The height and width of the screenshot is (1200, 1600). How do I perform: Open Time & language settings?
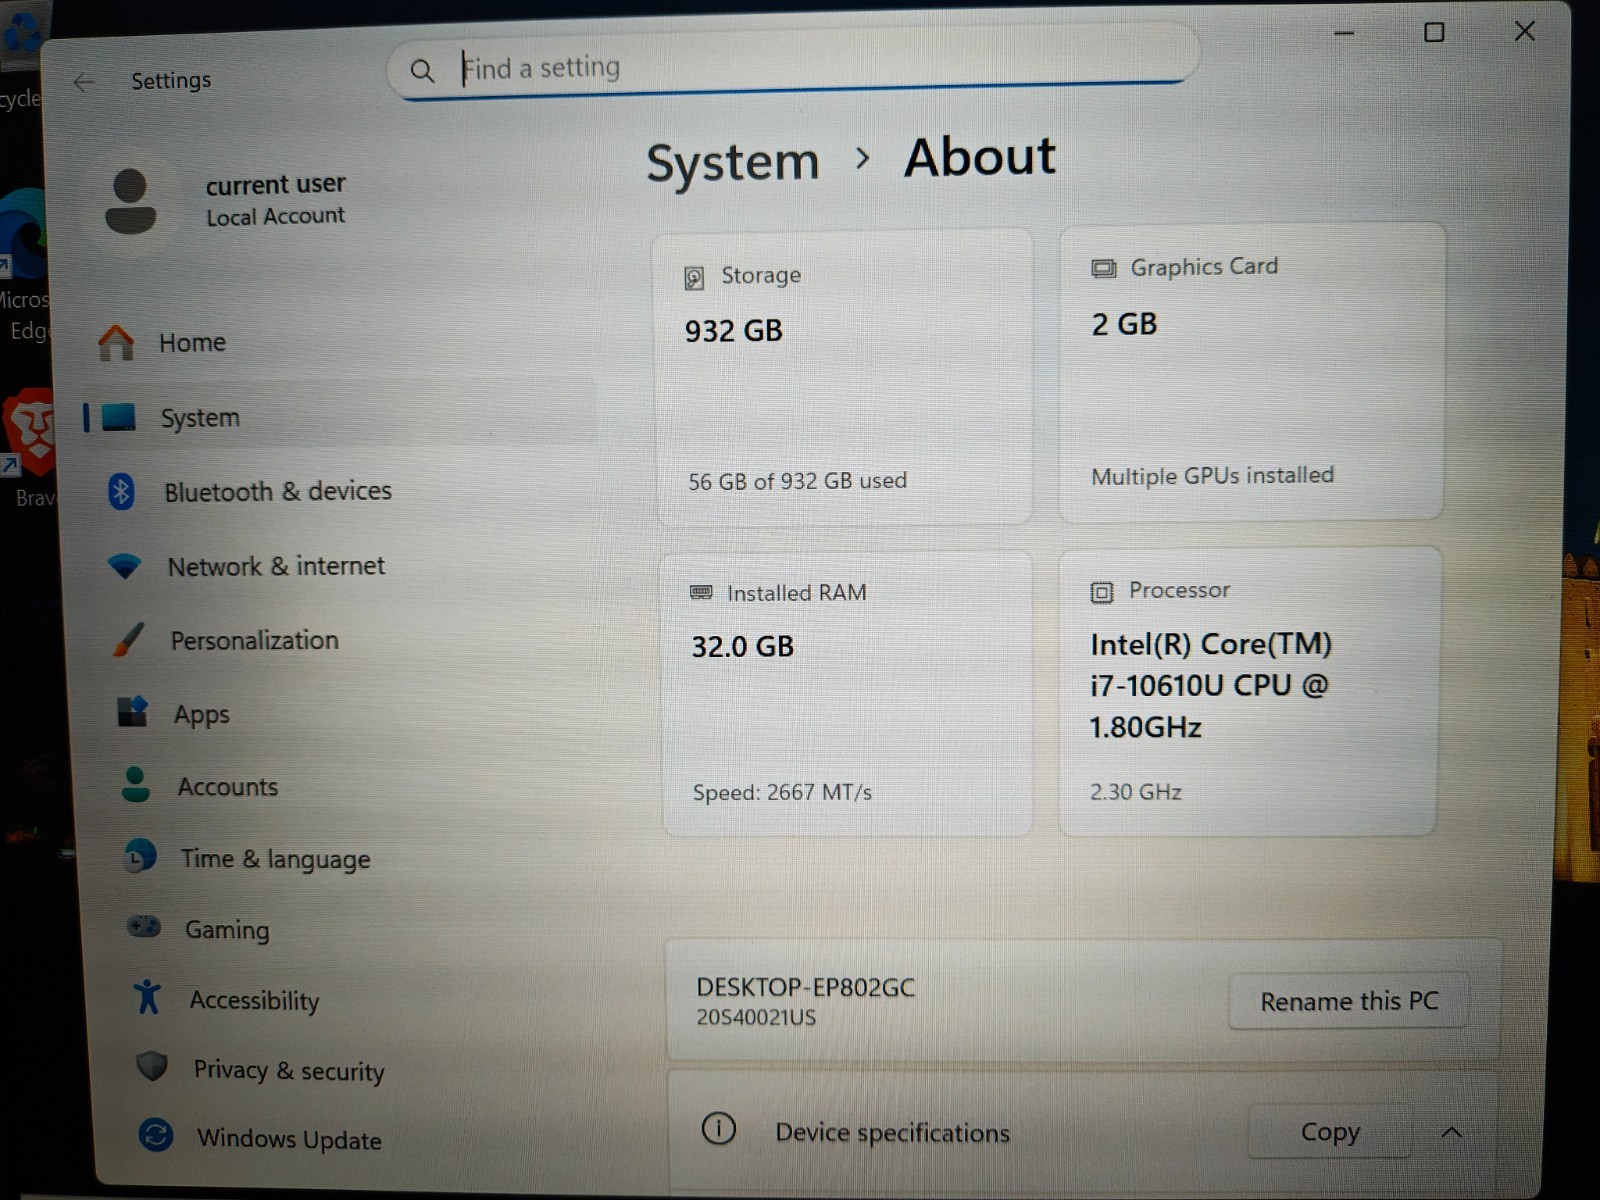pyautogui.click(x=355, y=858)
